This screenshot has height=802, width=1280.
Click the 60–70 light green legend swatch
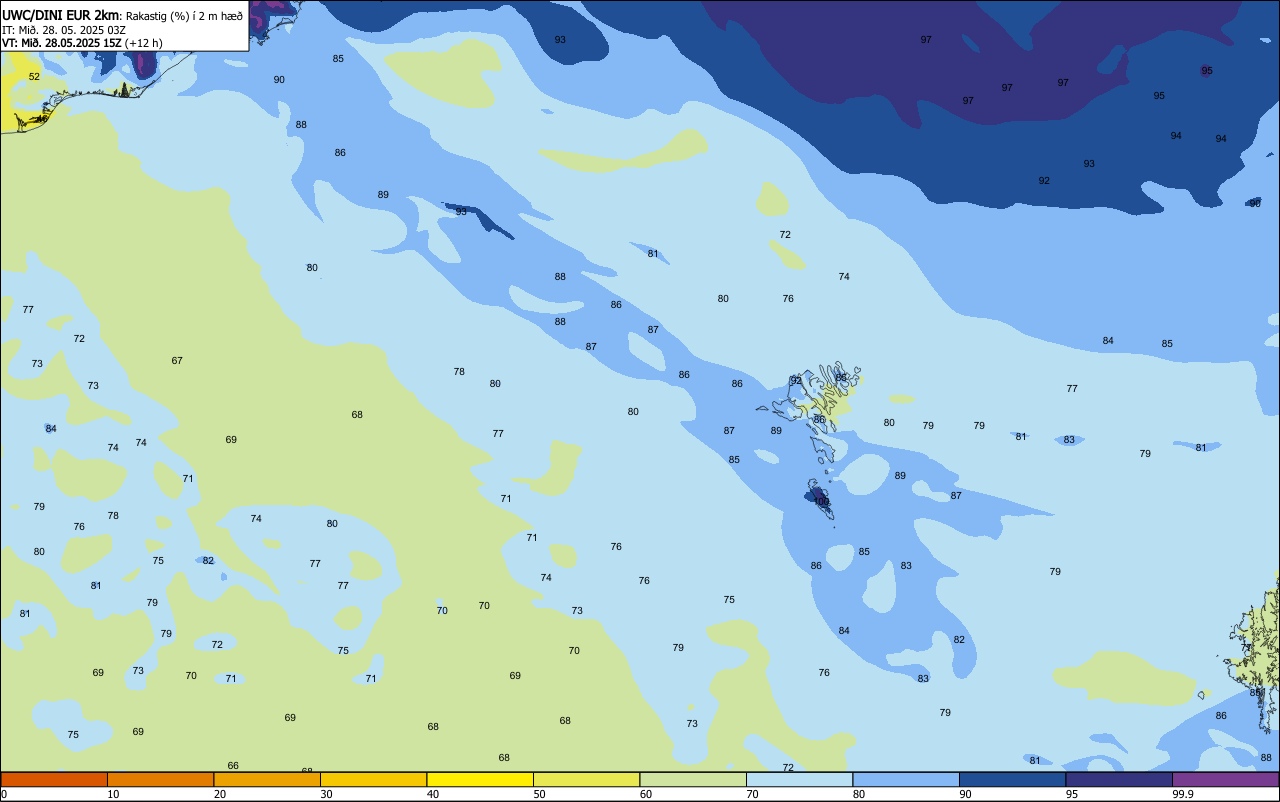(x=693, y=779)
